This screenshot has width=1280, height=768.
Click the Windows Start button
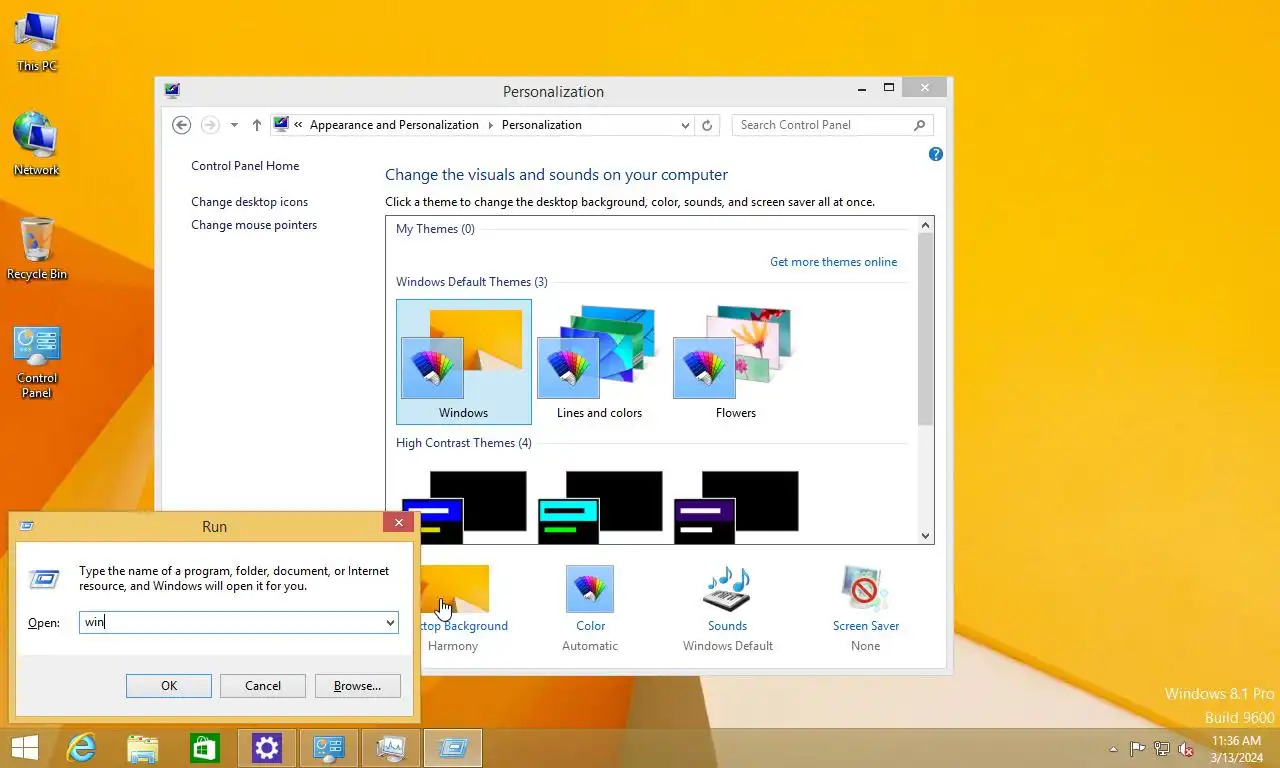click(x=24, y=748)
